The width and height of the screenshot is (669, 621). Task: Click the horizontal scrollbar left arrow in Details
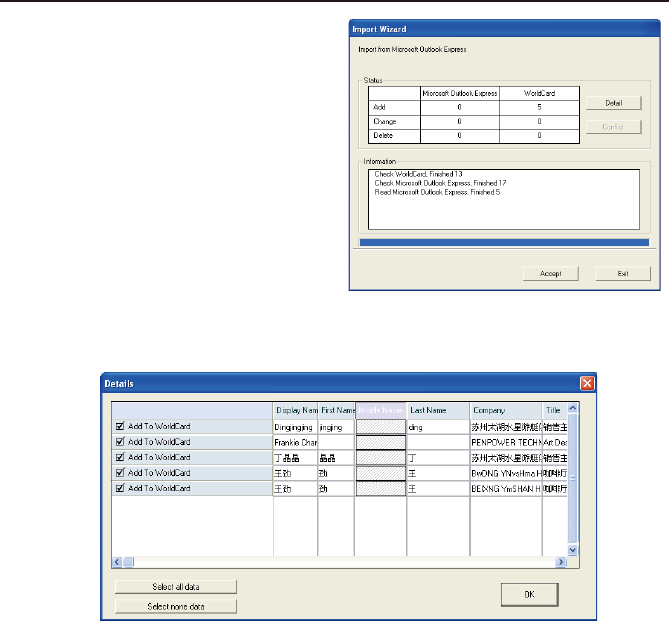117,562
